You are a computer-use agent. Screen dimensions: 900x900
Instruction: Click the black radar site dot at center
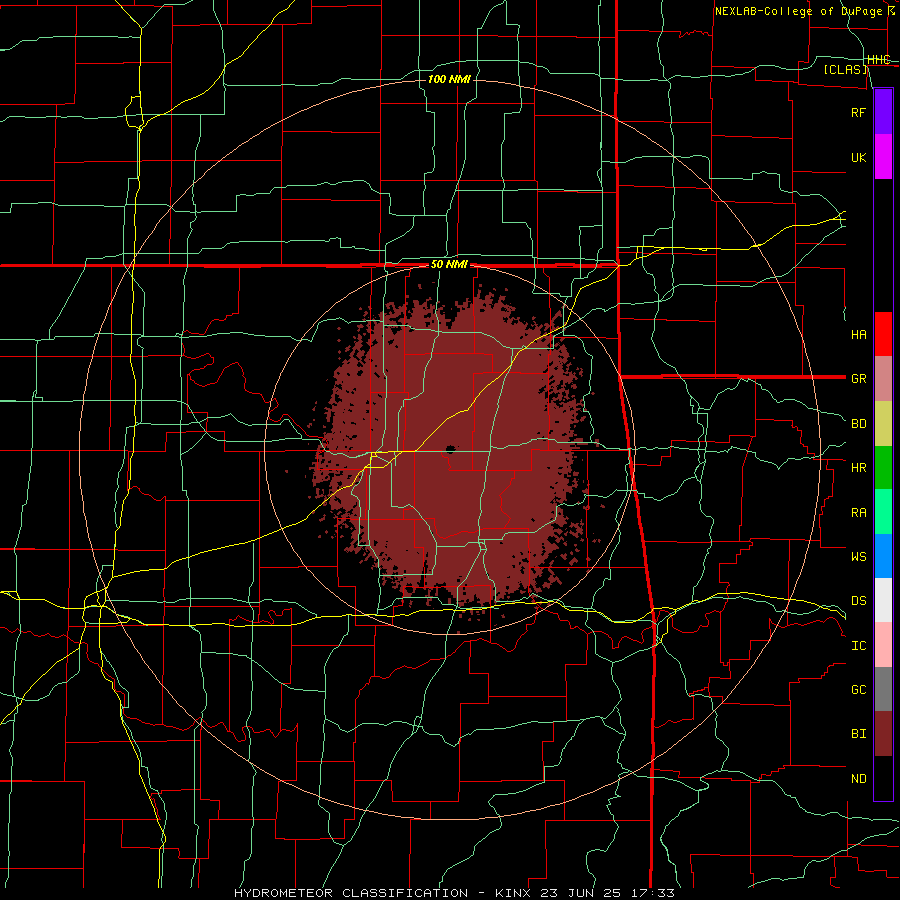click(x=450, y=449)
